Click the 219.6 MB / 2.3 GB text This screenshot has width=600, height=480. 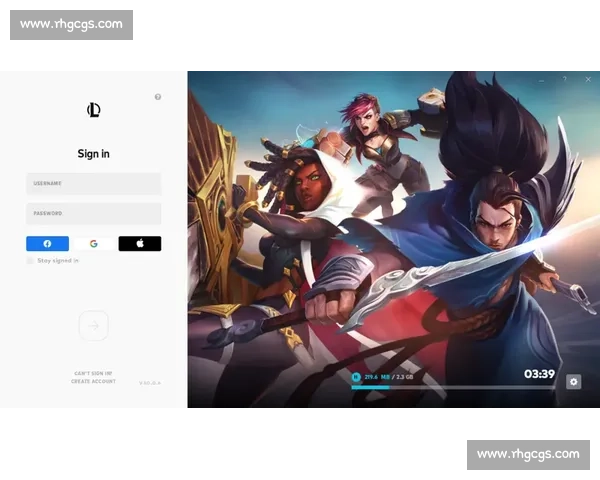click(389, 377)
